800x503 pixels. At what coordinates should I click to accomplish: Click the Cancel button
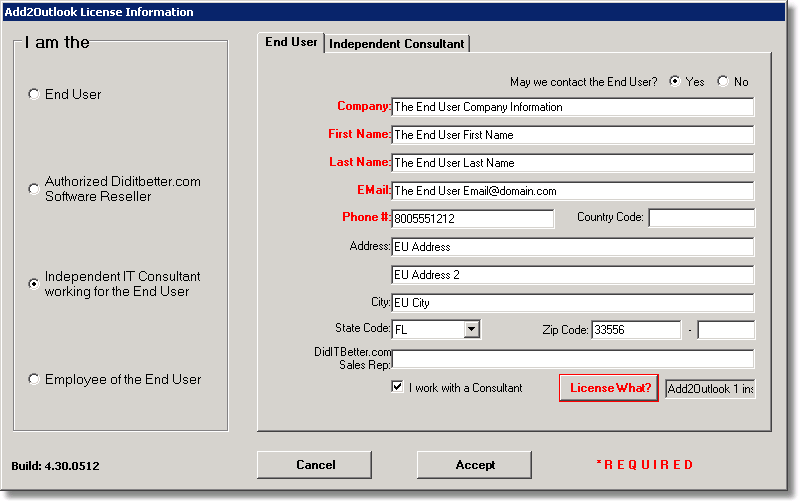314,465
